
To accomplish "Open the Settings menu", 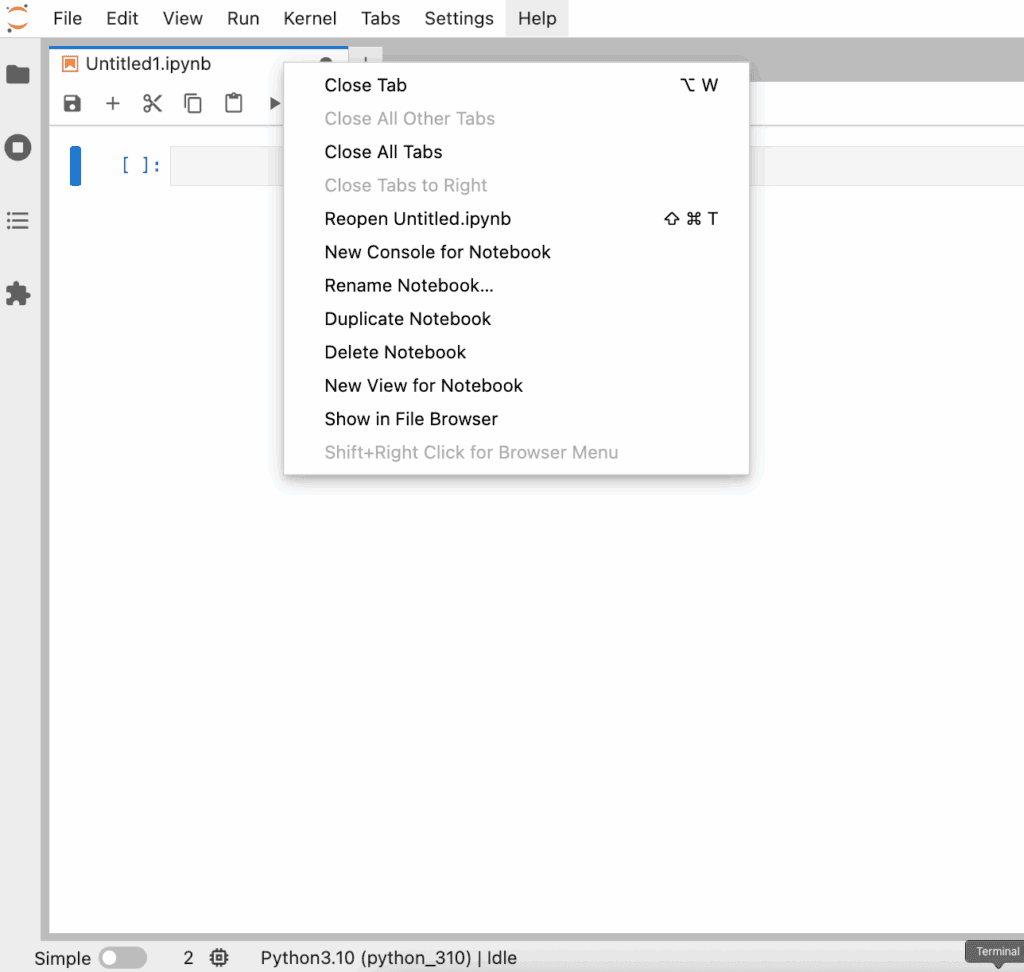I will coord(459,19).
